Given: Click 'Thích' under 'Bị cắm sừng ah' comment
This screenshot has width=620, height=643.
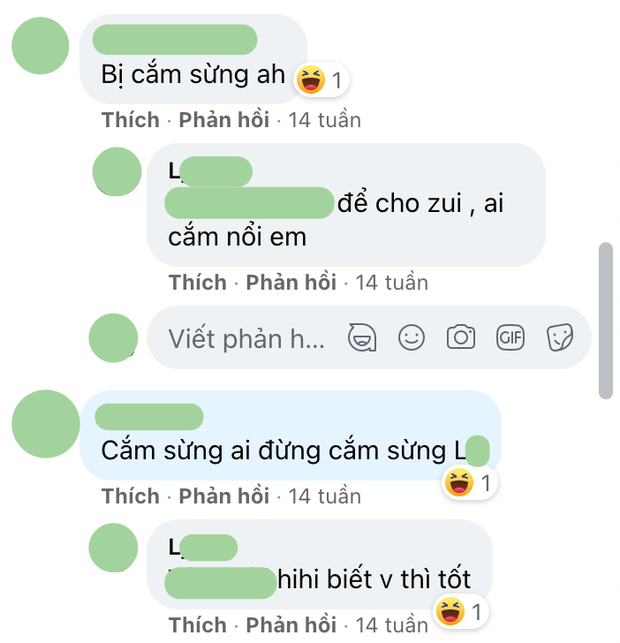Looking at the screenshot, I should point(130,120).
